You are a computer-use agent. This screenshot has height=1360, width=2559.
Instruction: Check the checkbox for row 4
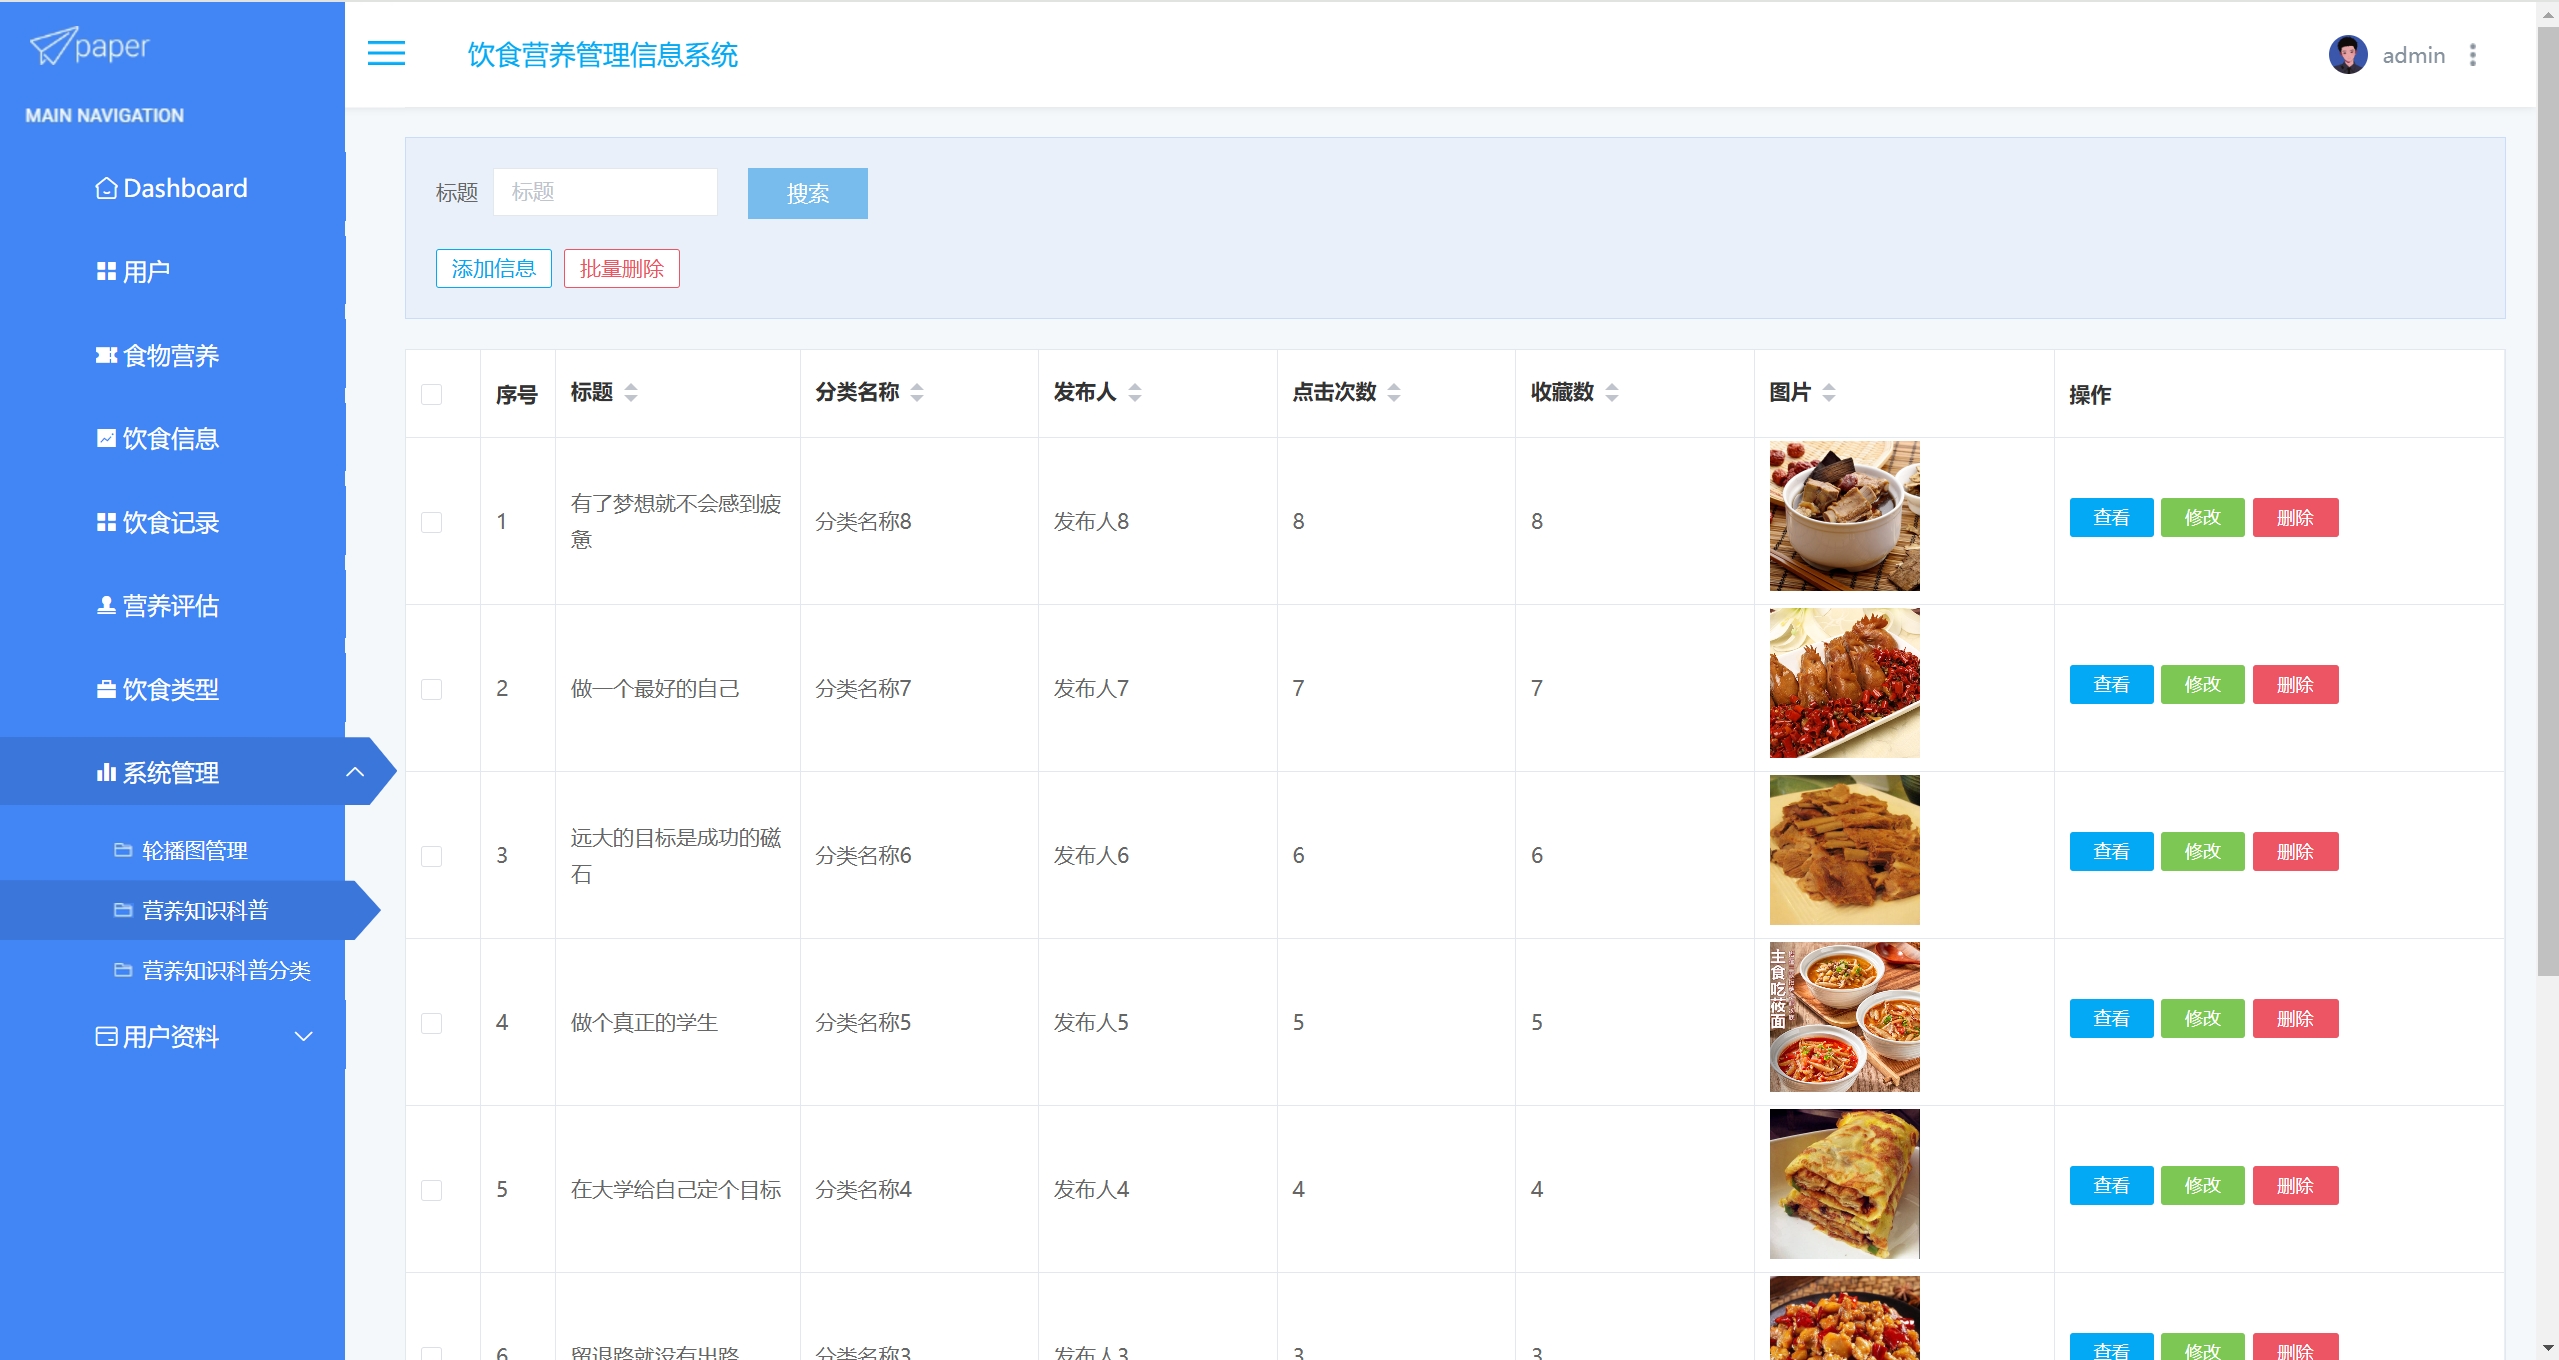[432, 1023]
